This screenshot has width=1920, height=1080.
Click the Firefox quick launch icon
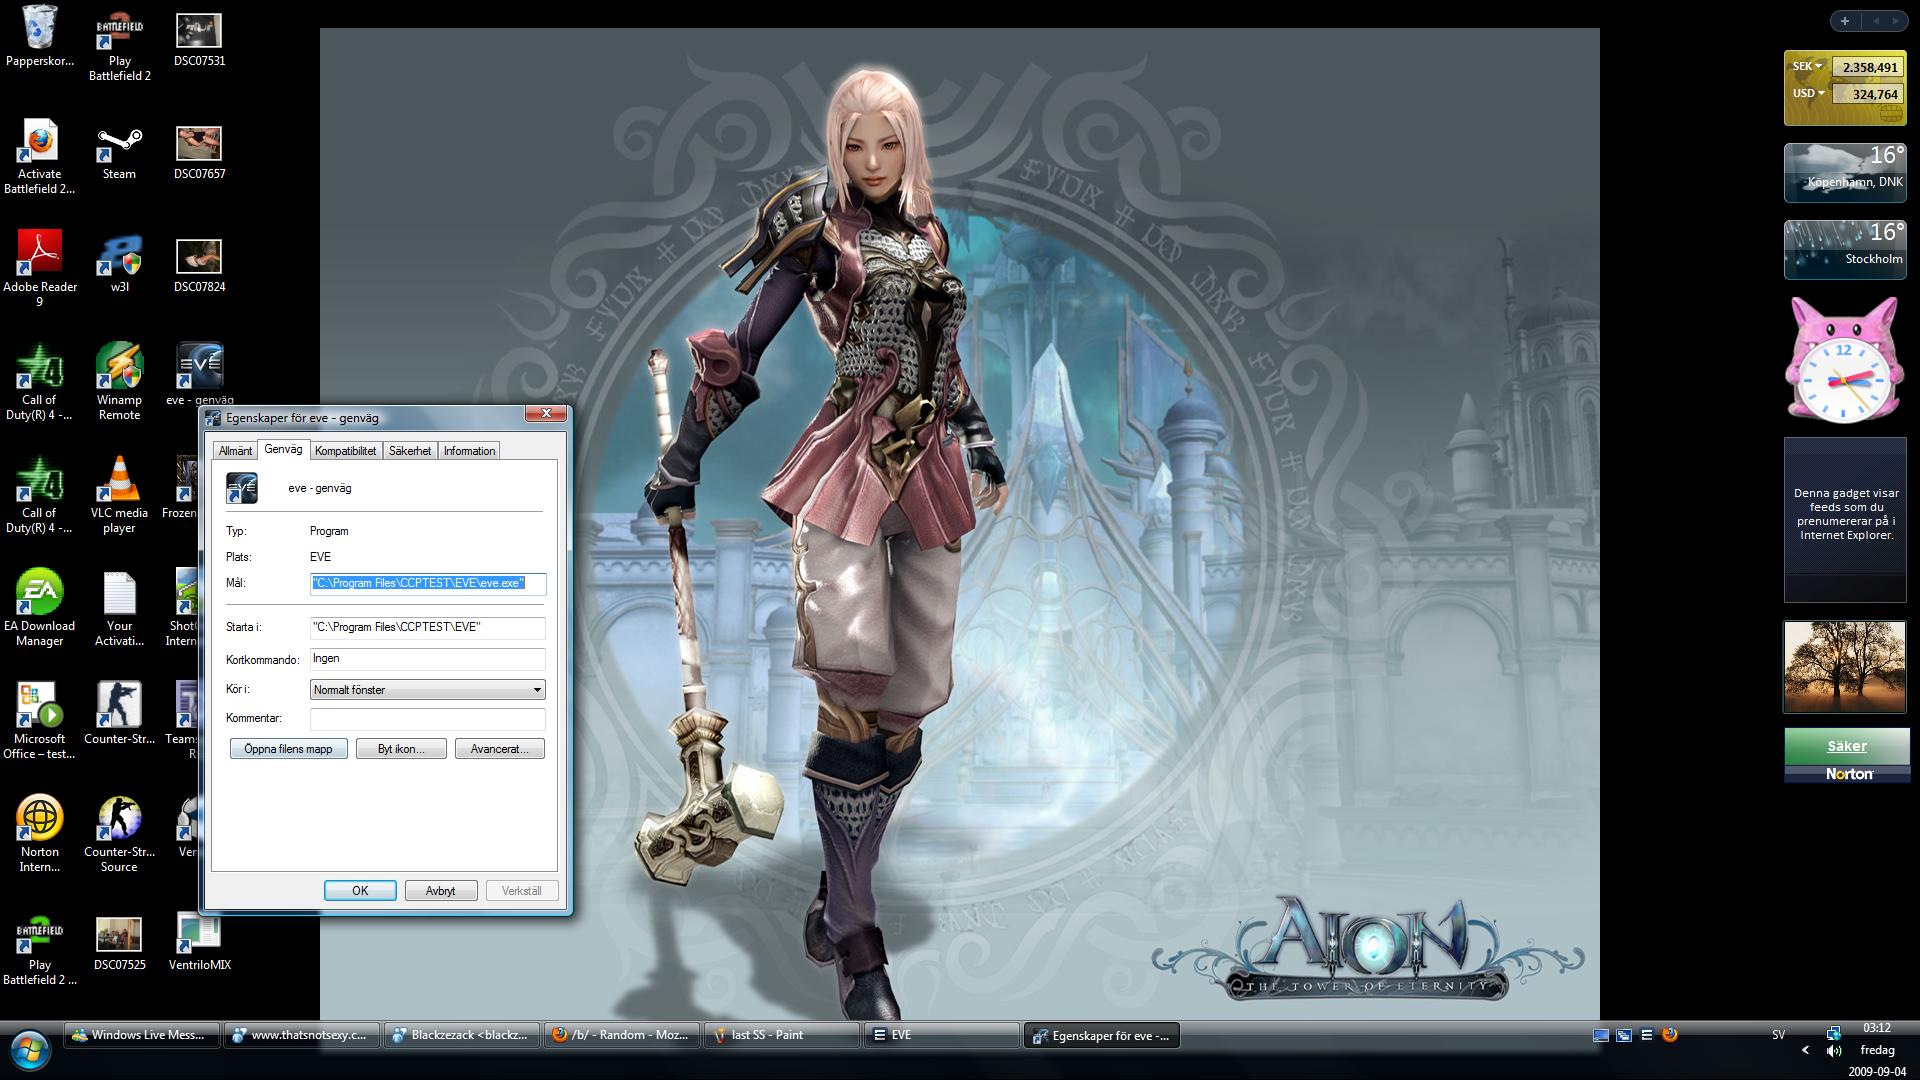click(x=1669, y=1035)
